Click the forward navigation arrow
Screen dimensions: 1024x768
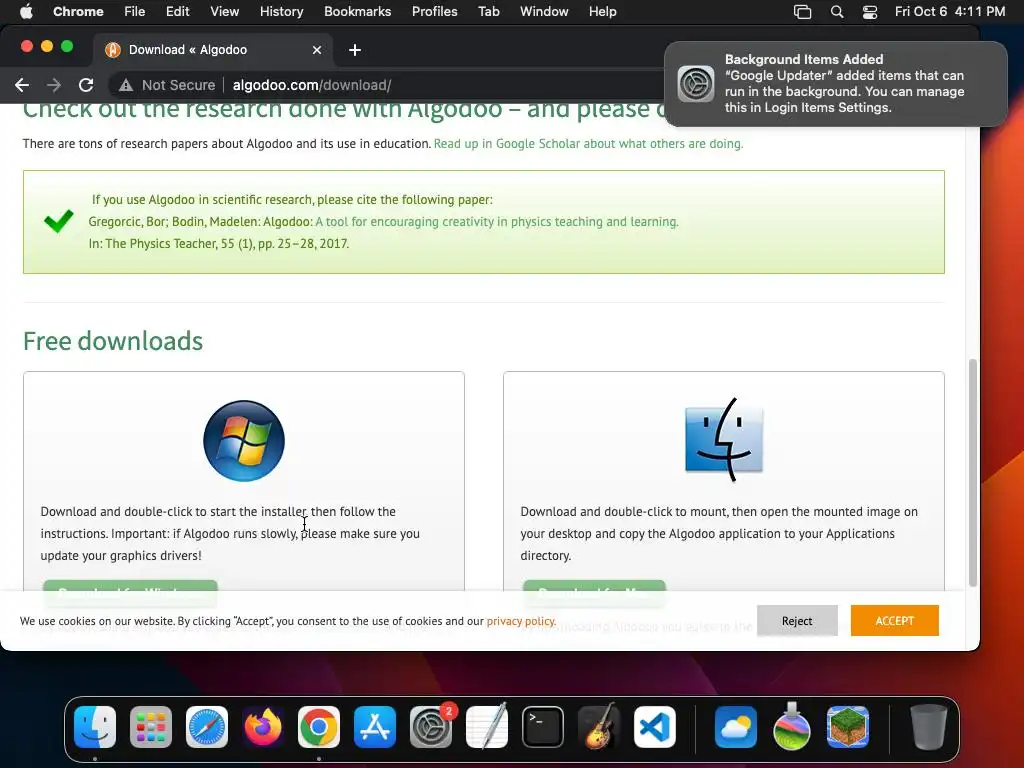click(54, 85)
